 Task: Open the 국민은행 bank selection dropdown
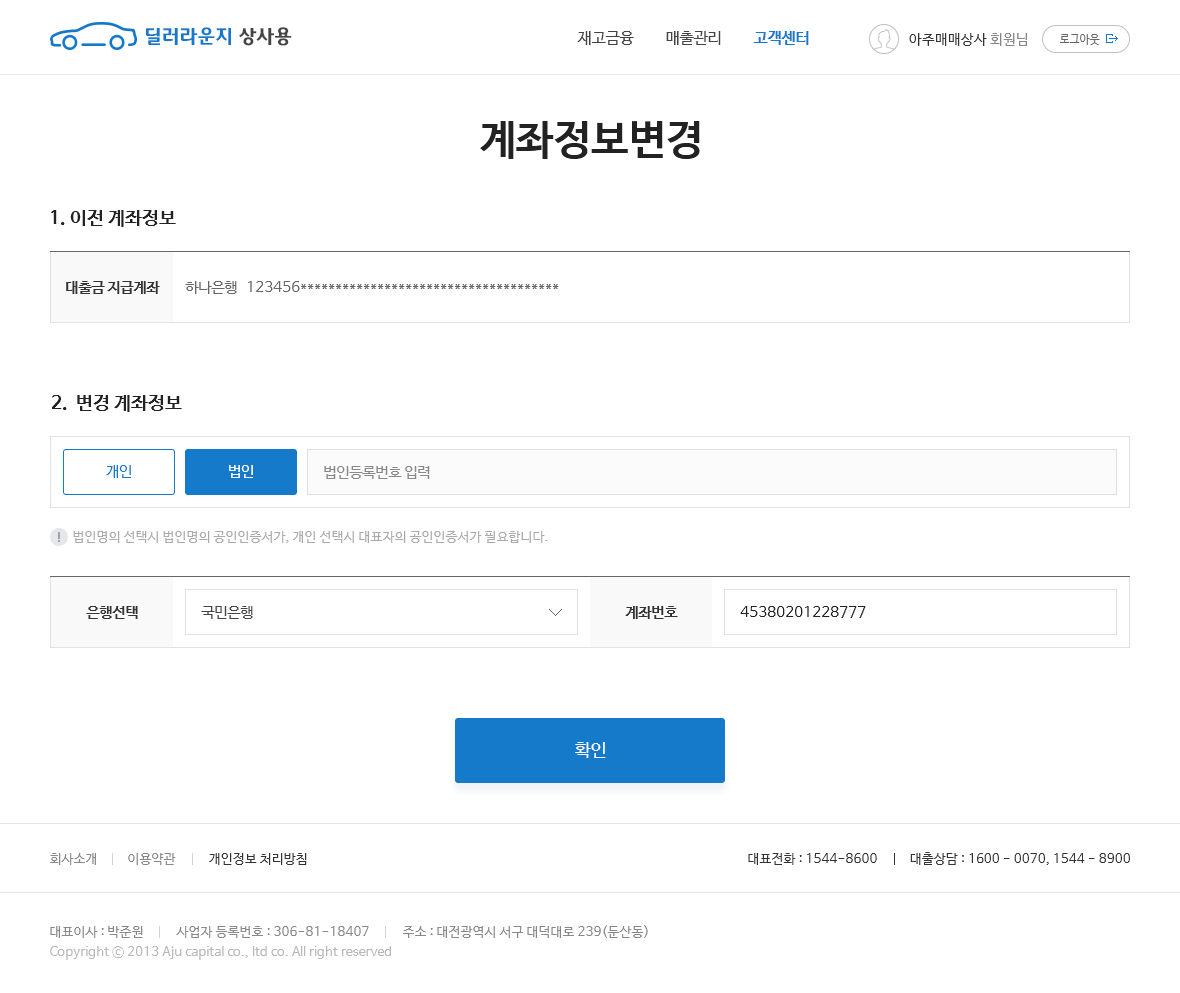tap(380, 611)
